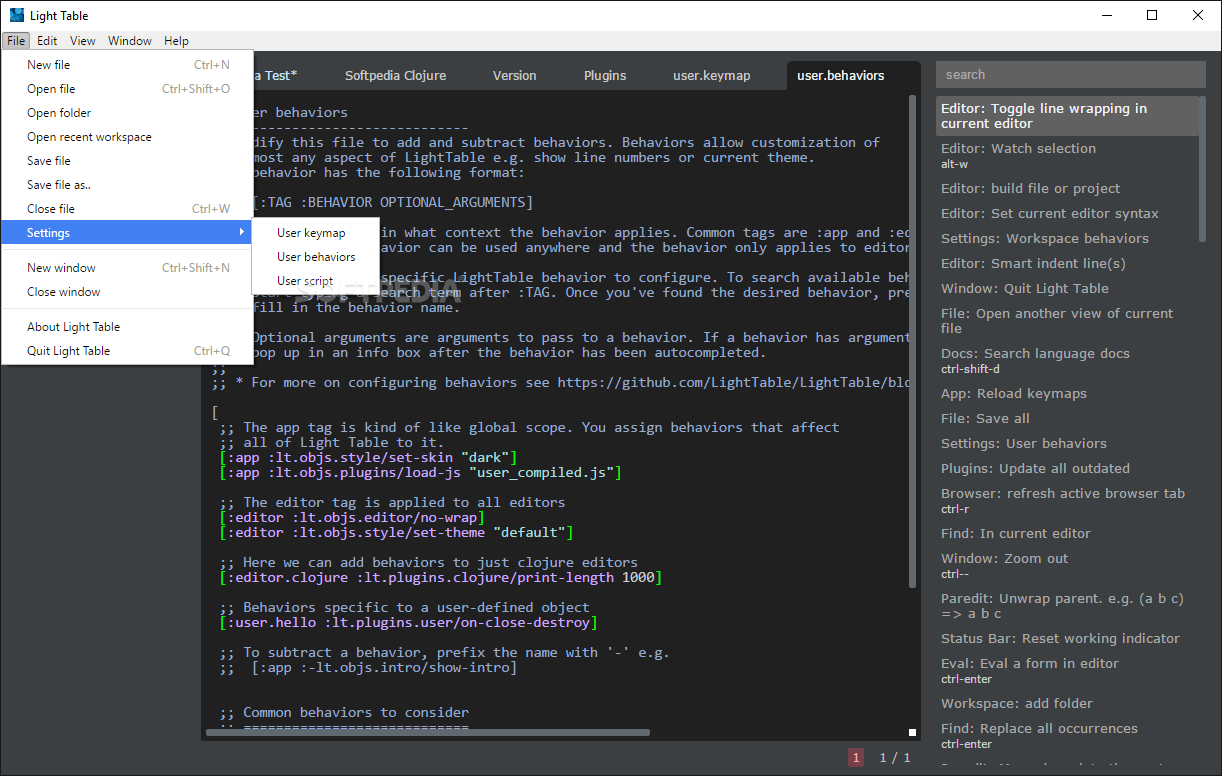Click the load-js "user_compiled.js" line
The image size is (1222, 776).
[420, 472]
